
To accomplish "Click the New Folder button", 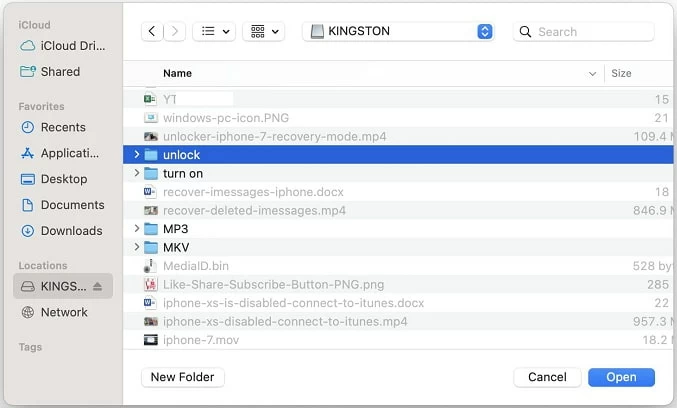I will point(183,377).
